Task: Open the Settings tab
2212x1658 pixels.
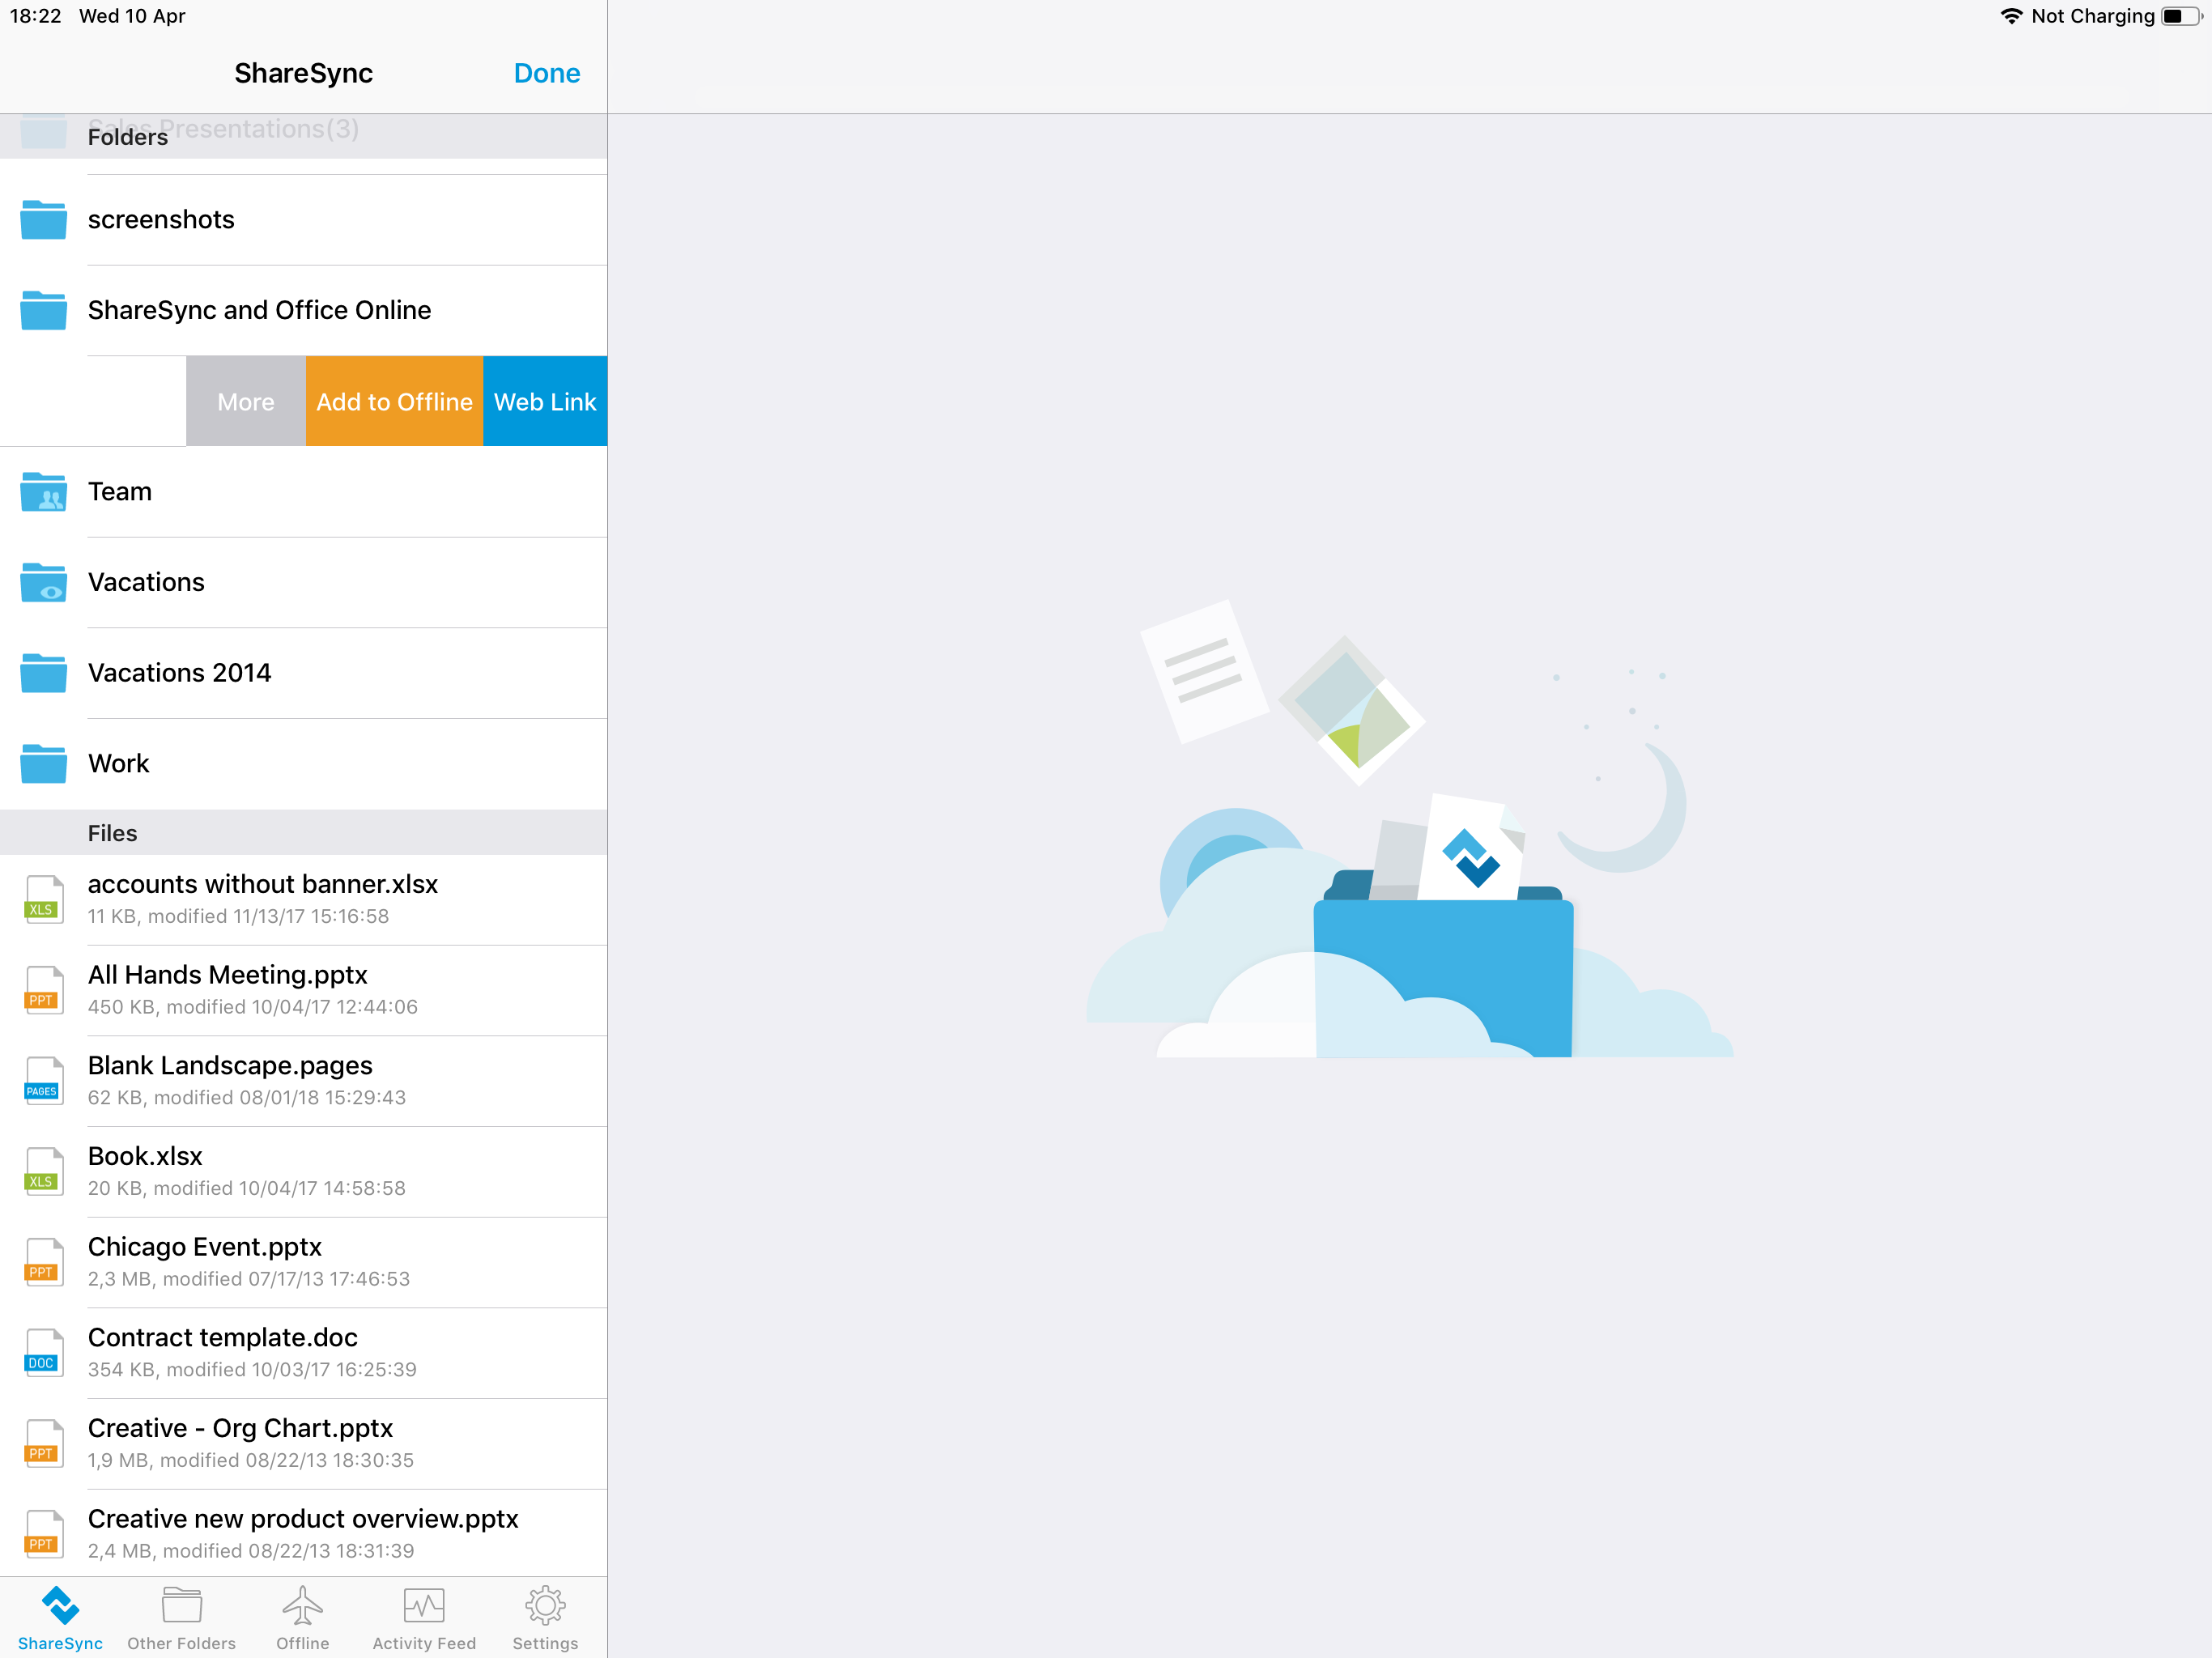Action: [x=545, y=1618]
